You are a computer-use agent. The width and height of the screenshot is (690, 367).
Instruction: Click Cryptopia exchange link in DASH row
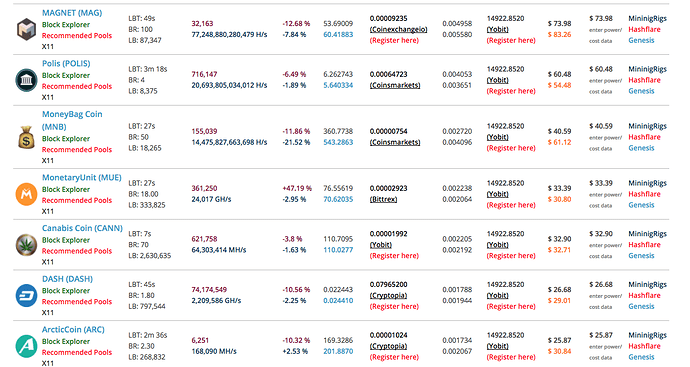tap(388, 295)
